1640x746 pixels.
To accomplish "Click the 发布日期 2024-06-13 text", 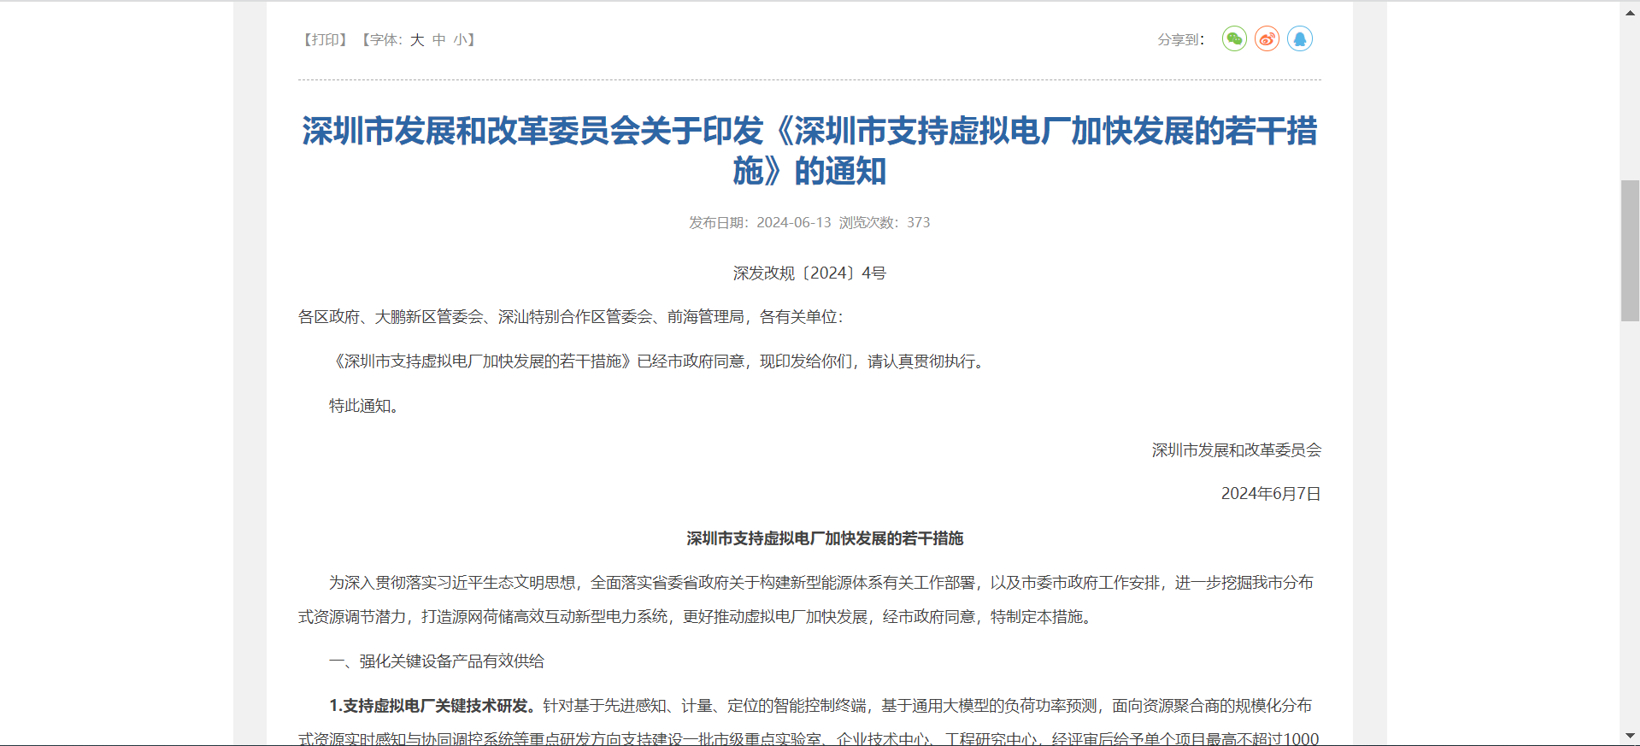I will [x=760, y=223].
